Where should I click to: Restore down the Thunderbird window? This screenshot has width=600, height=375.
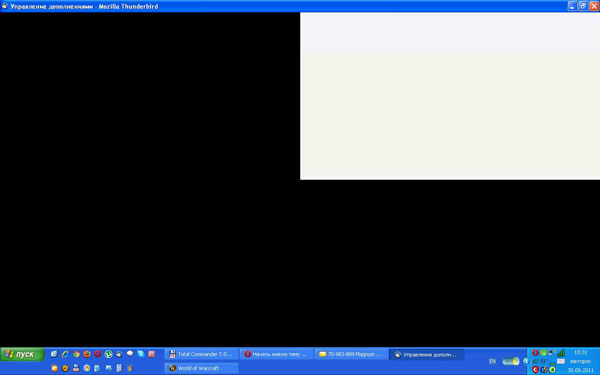click(583, 6)
